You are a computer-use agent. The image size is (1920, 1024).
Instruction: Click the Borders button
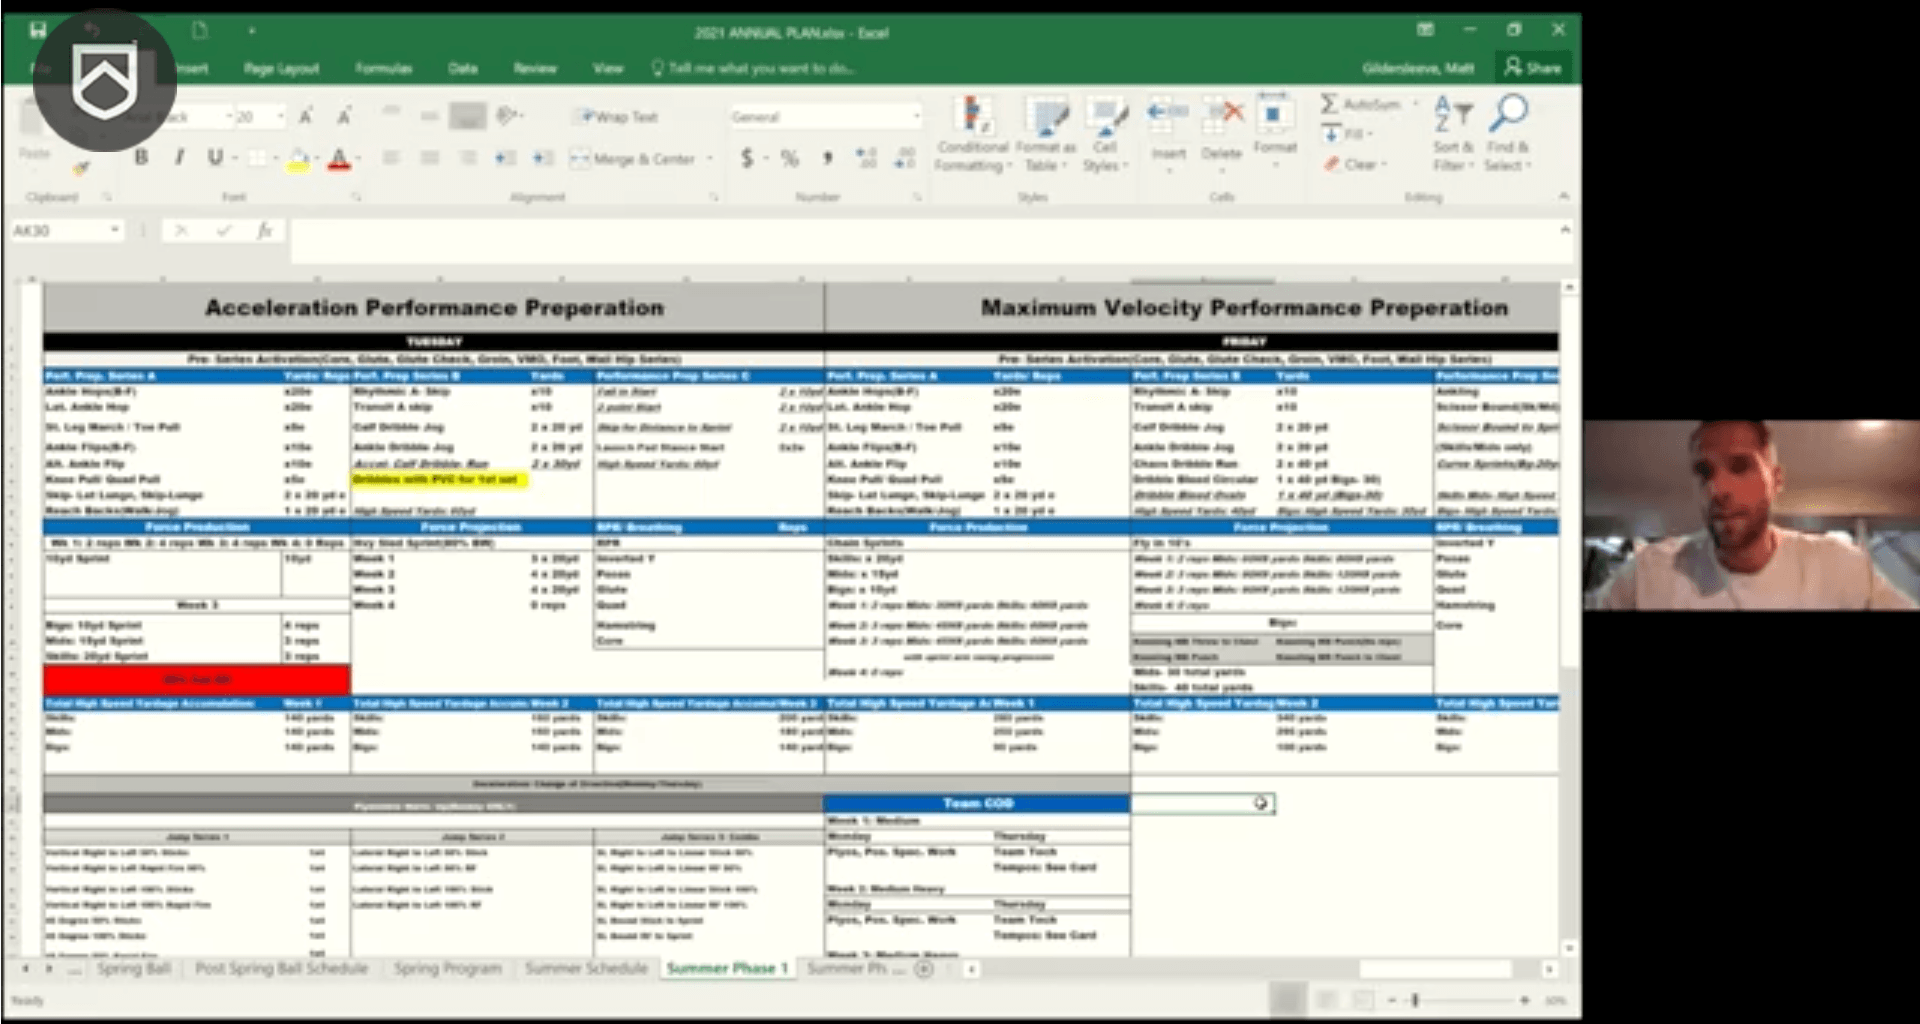tap(257, 158)
